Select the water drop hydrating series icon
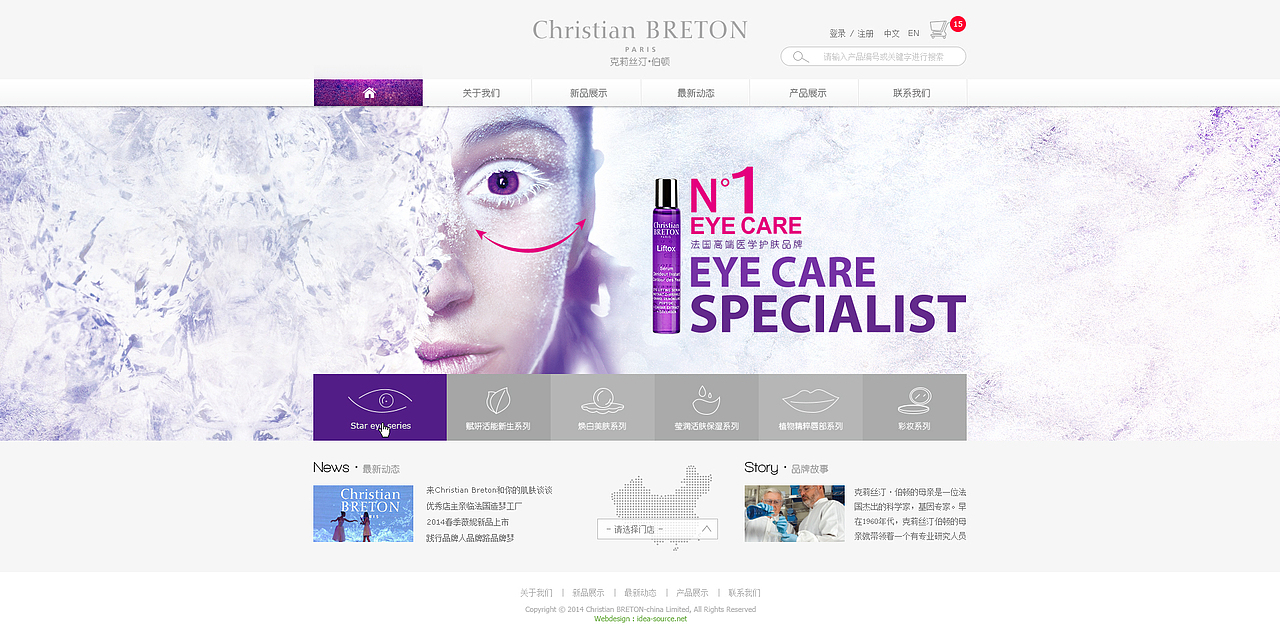 click(706, 400)
